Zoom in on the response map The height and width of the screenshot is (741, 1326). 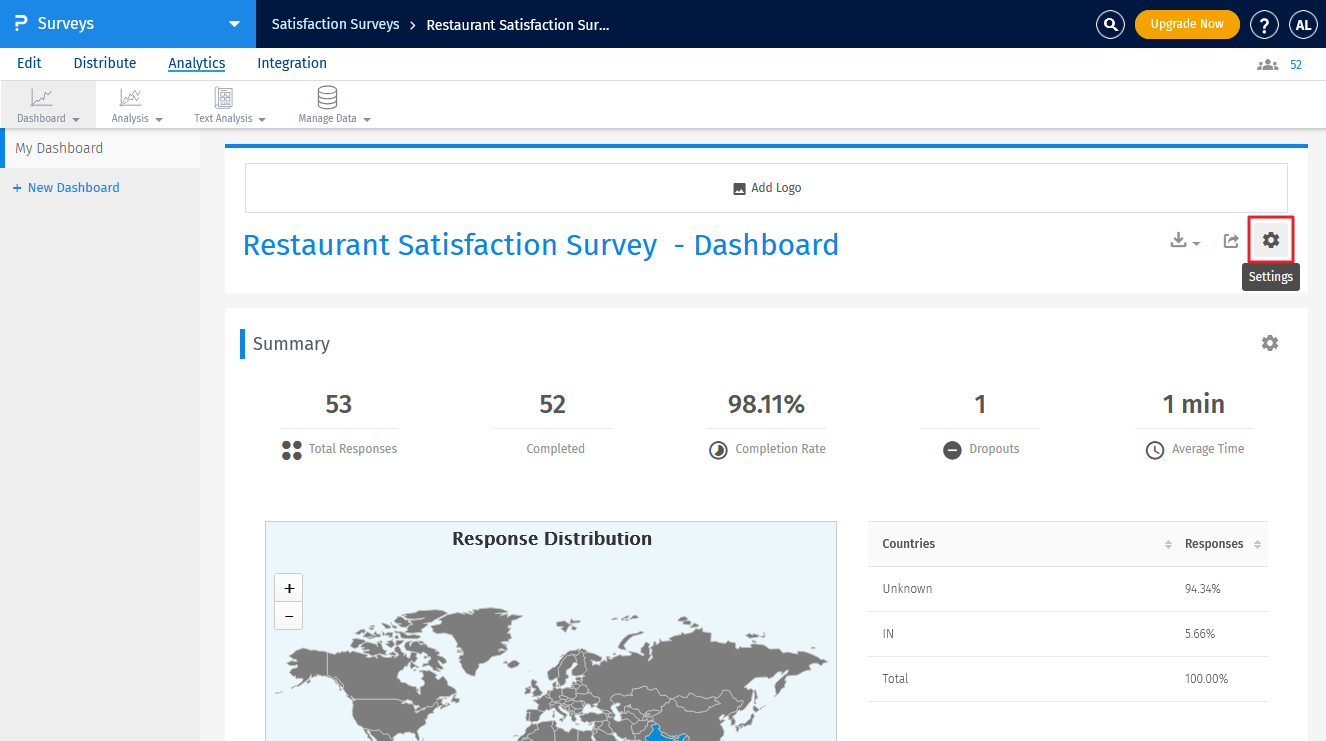pyautogui.click(x=288, y=588)
